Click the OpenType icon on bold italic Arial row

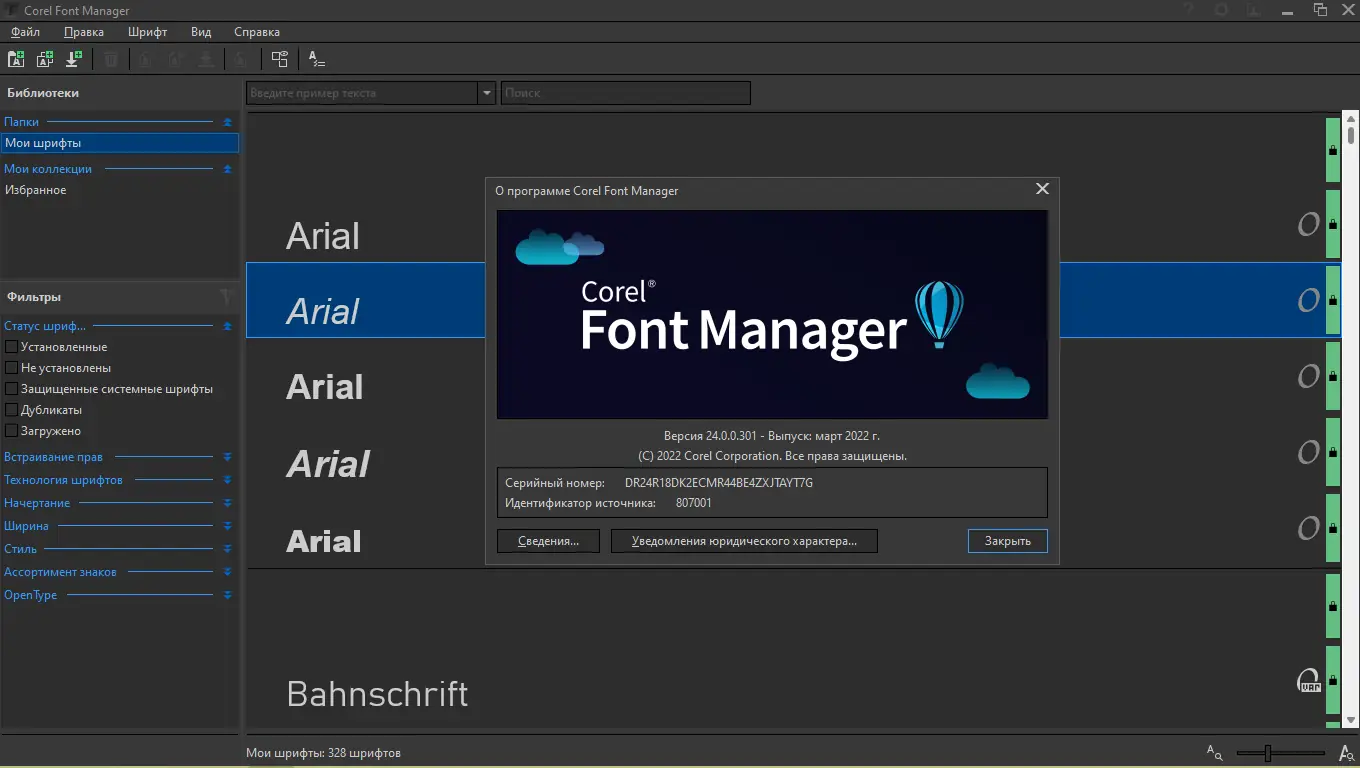pos(1308,453)
